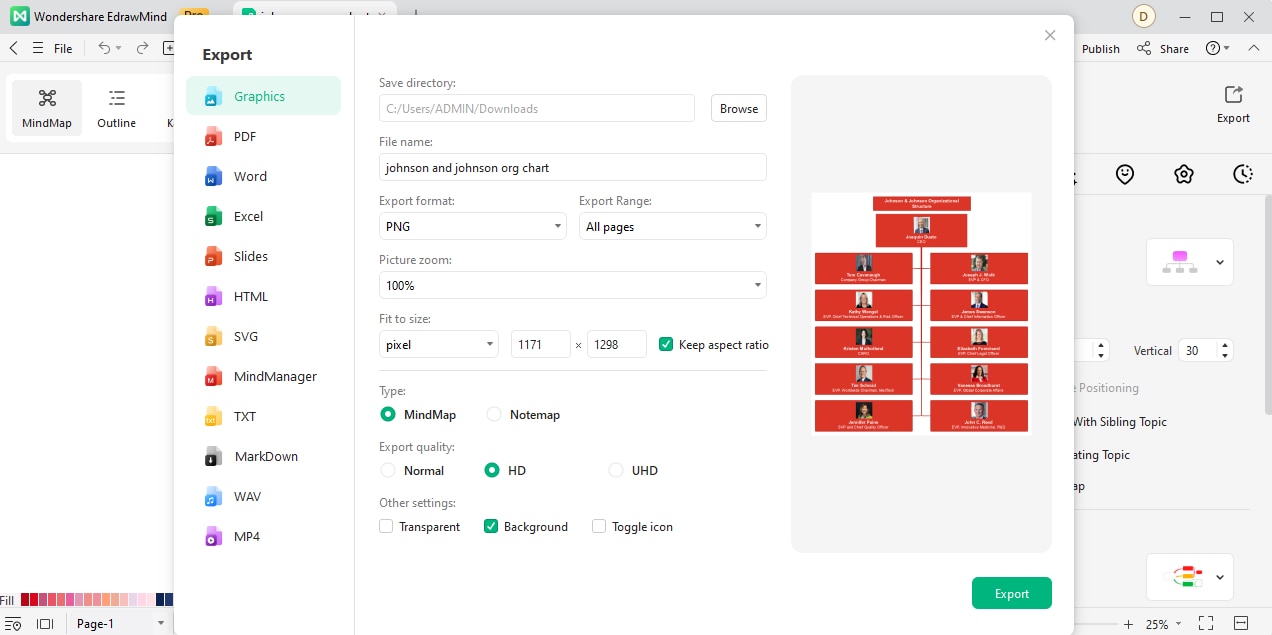Screen dimensions: 1272x635
Task: Click the width field showing 1171
Action: pyautogui.click(x=540, y=344)
